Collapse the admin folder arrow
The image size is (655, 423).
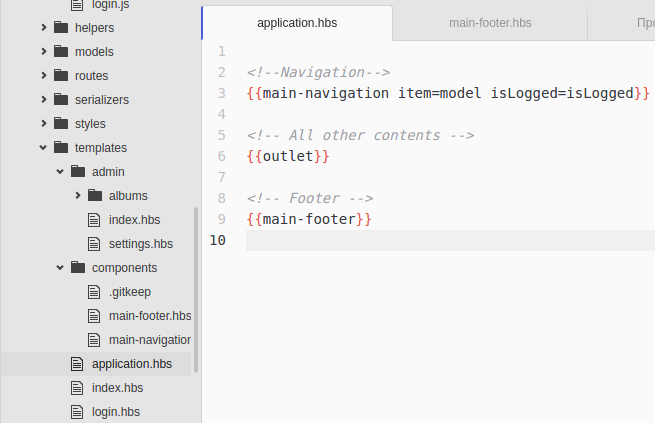click(x=60, y=172)
